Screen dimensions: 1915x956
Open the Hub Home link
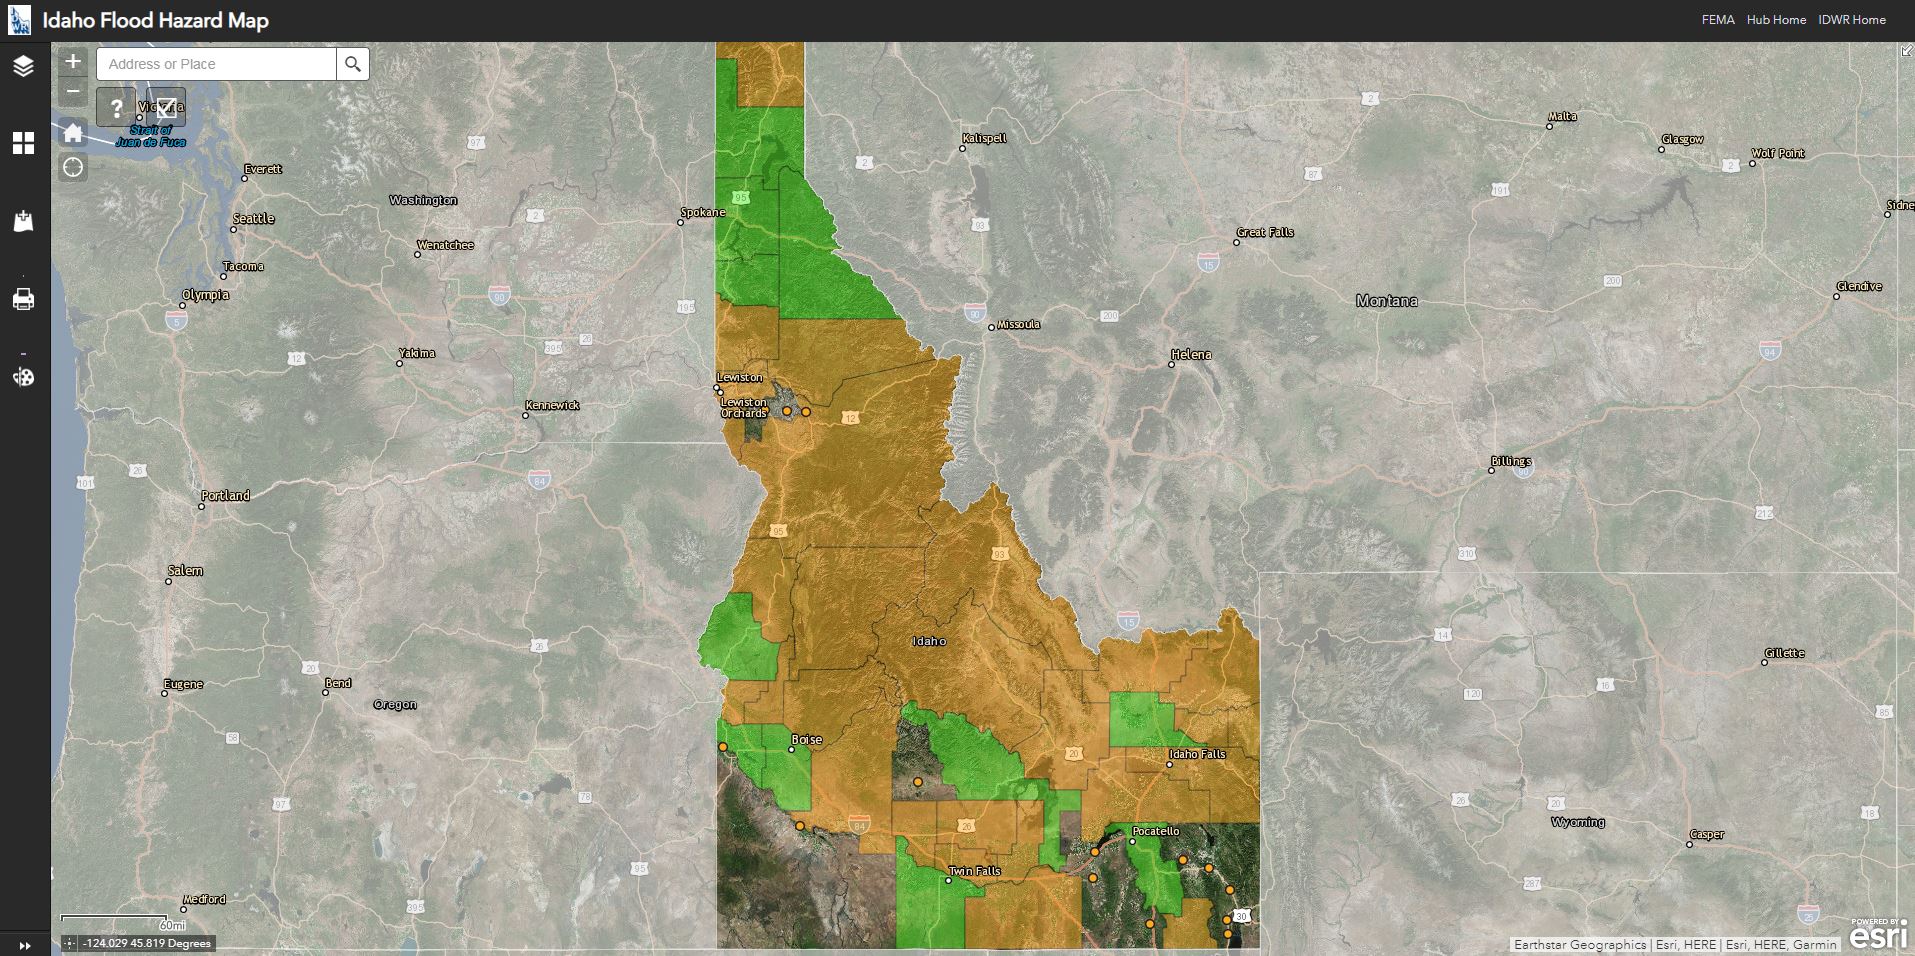[1776, 20]
